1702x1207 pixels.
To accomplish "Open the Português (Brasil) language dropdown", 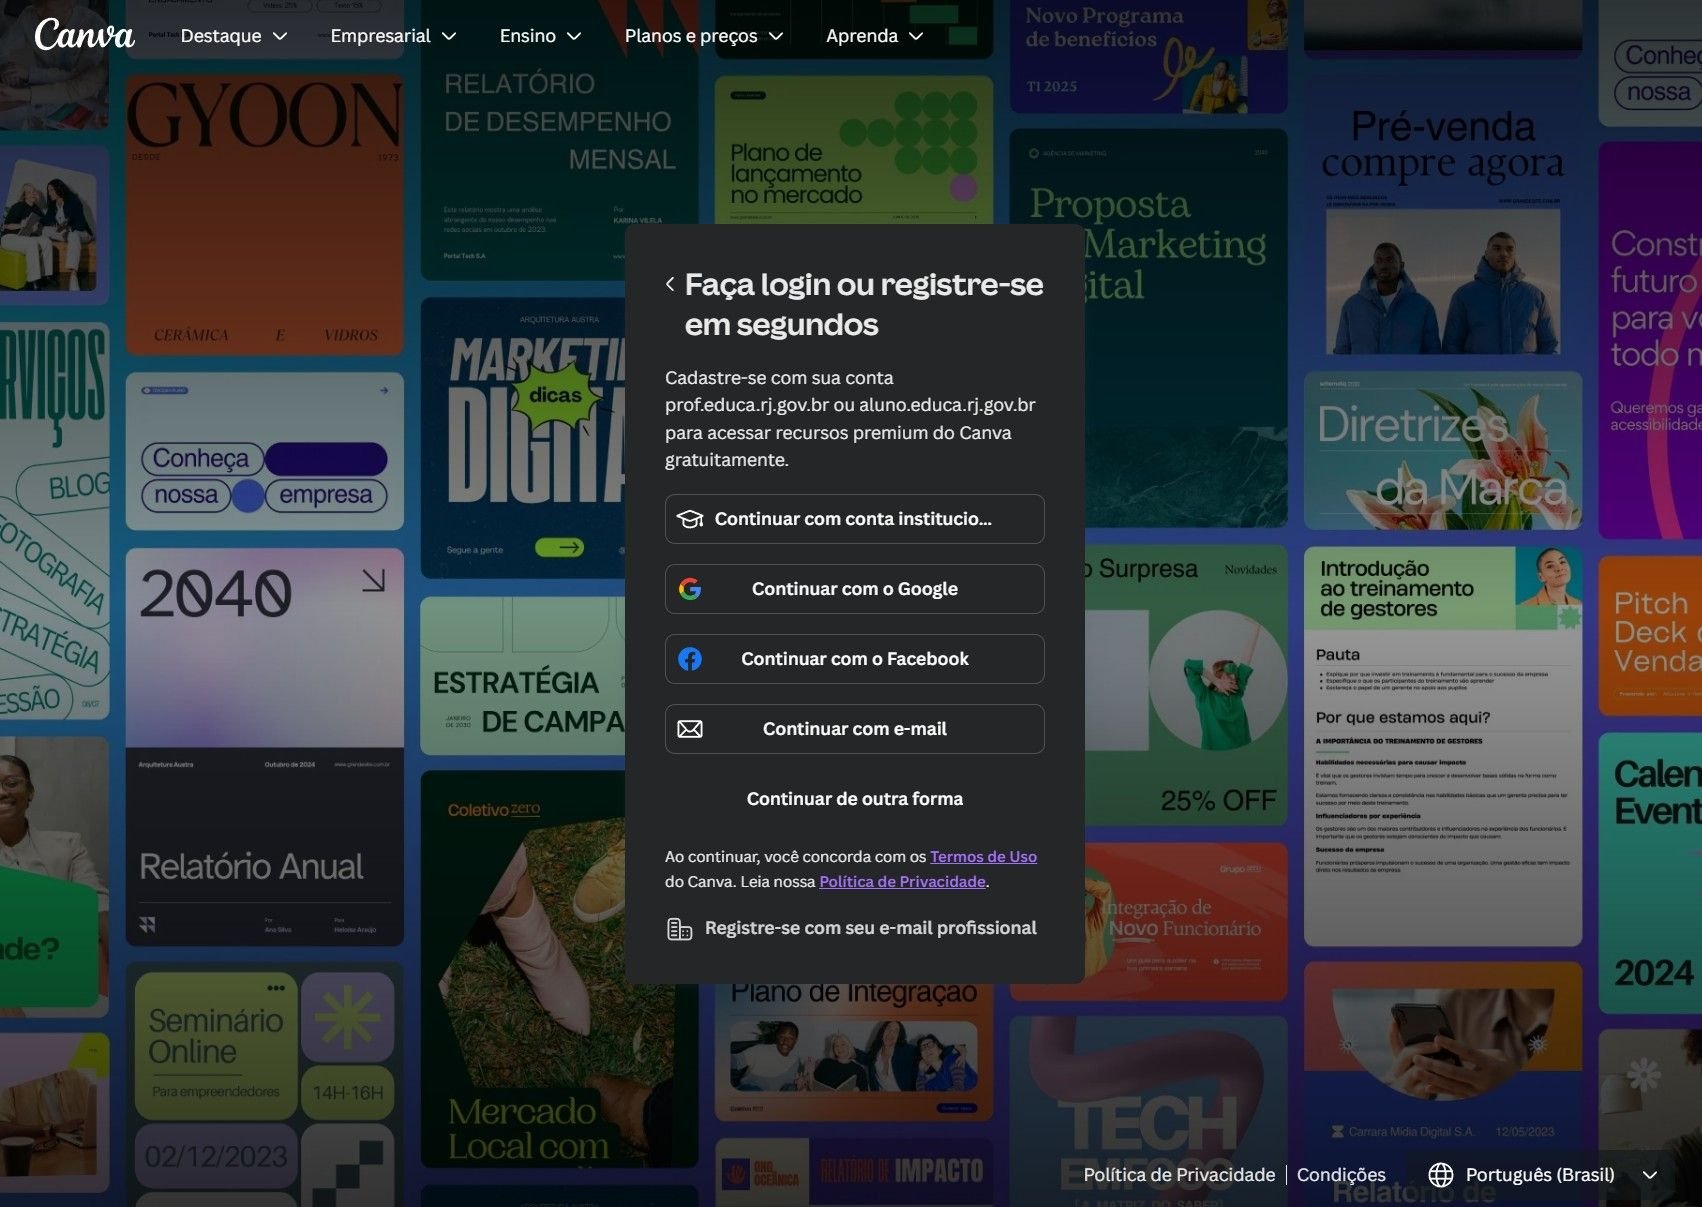I will (1543, 1175).
